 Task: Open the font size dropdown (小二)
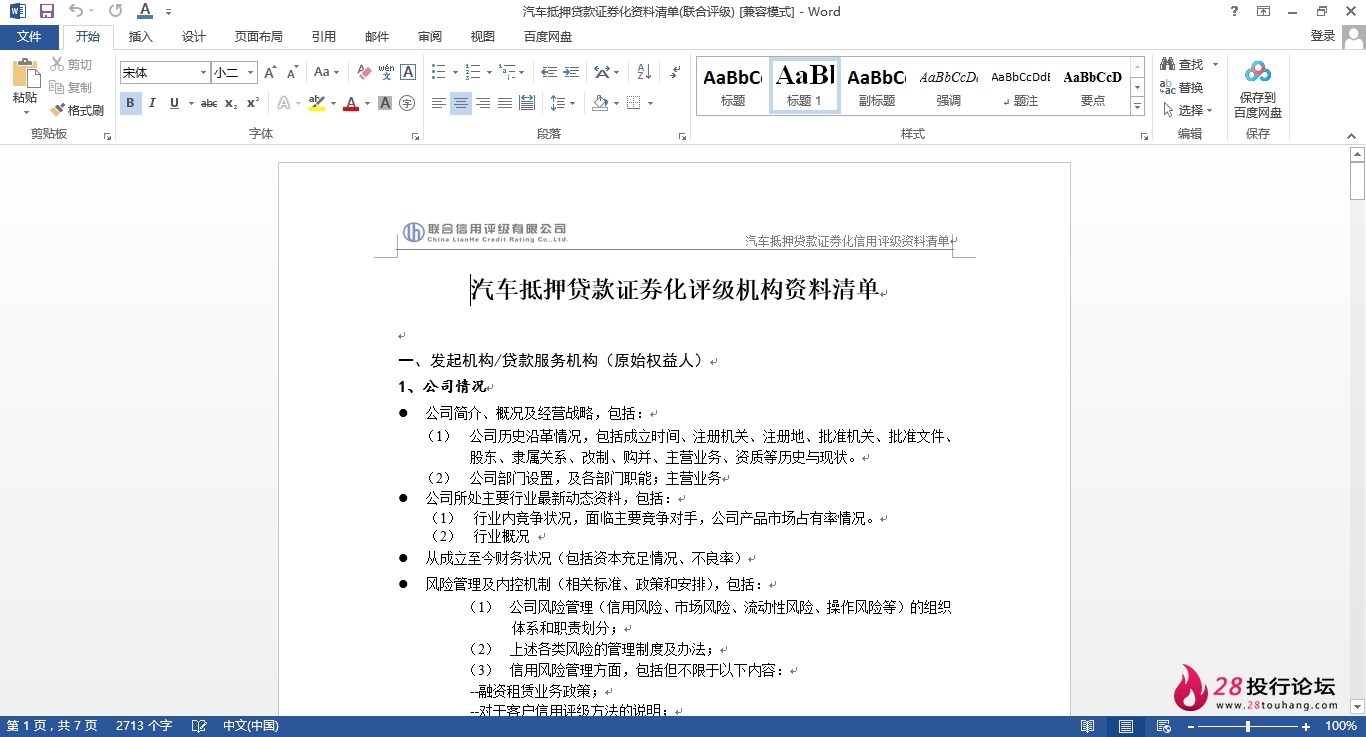[x=251, y=73]
